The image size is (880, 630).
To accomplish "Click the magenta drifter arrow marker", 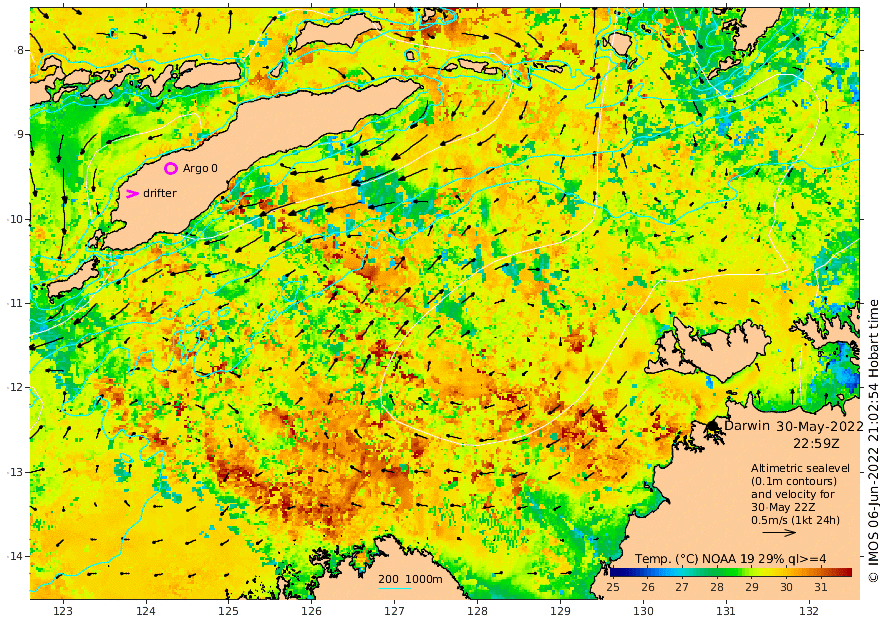I will pyautogui.click(x=132, y=194).
